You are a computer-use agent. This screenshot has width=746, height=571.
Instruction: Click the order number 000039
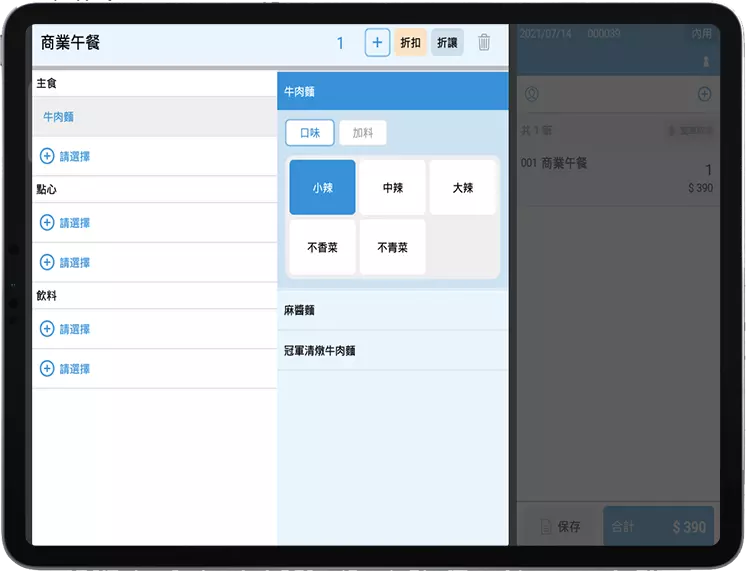[x=604, y=33]
